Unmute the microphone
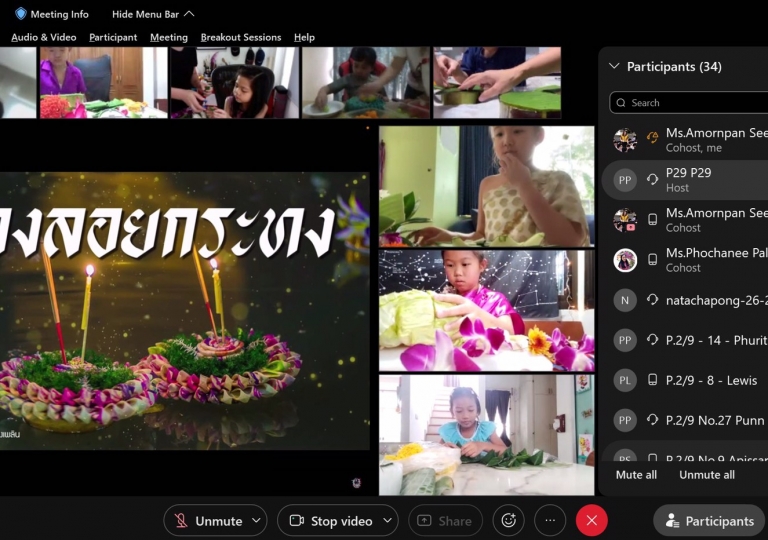The height and width of the screenshot is (540, 768). (209, 520)
